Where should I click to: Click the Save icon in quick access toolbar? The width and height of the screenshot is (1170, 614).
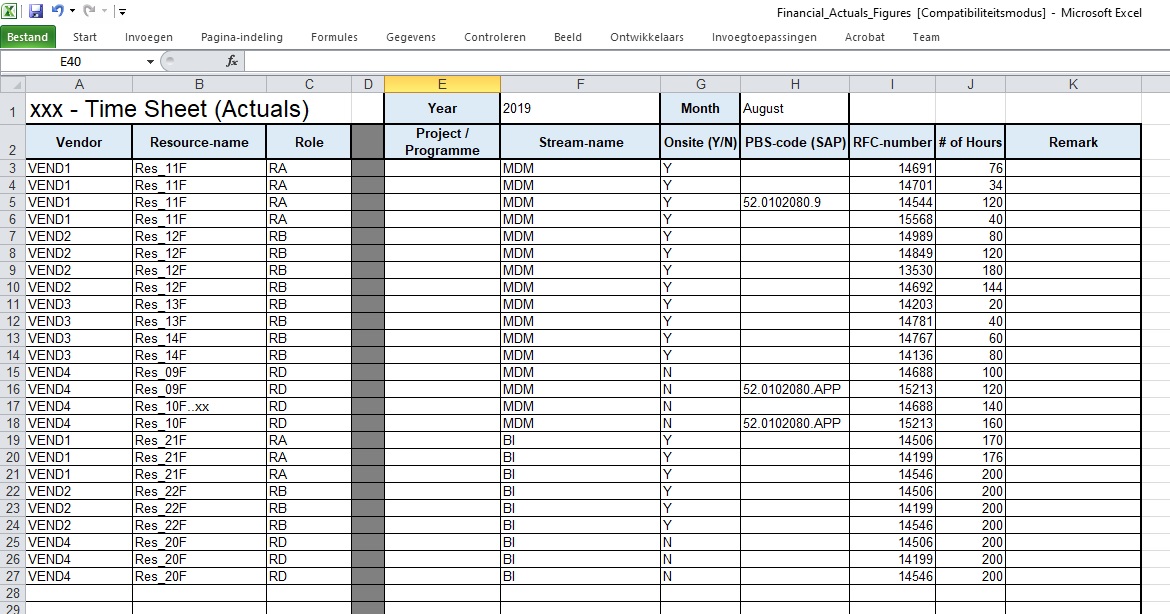[x=36, y=11]
